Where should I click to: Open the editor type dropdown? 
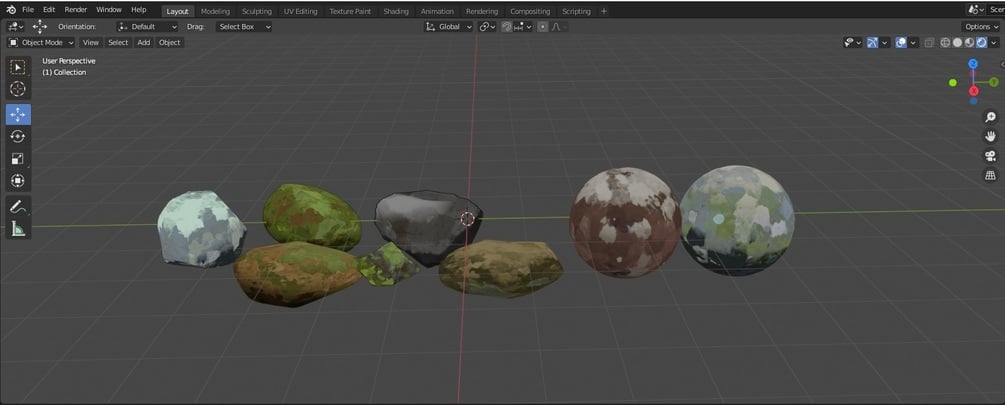click(x=15, y=26)
